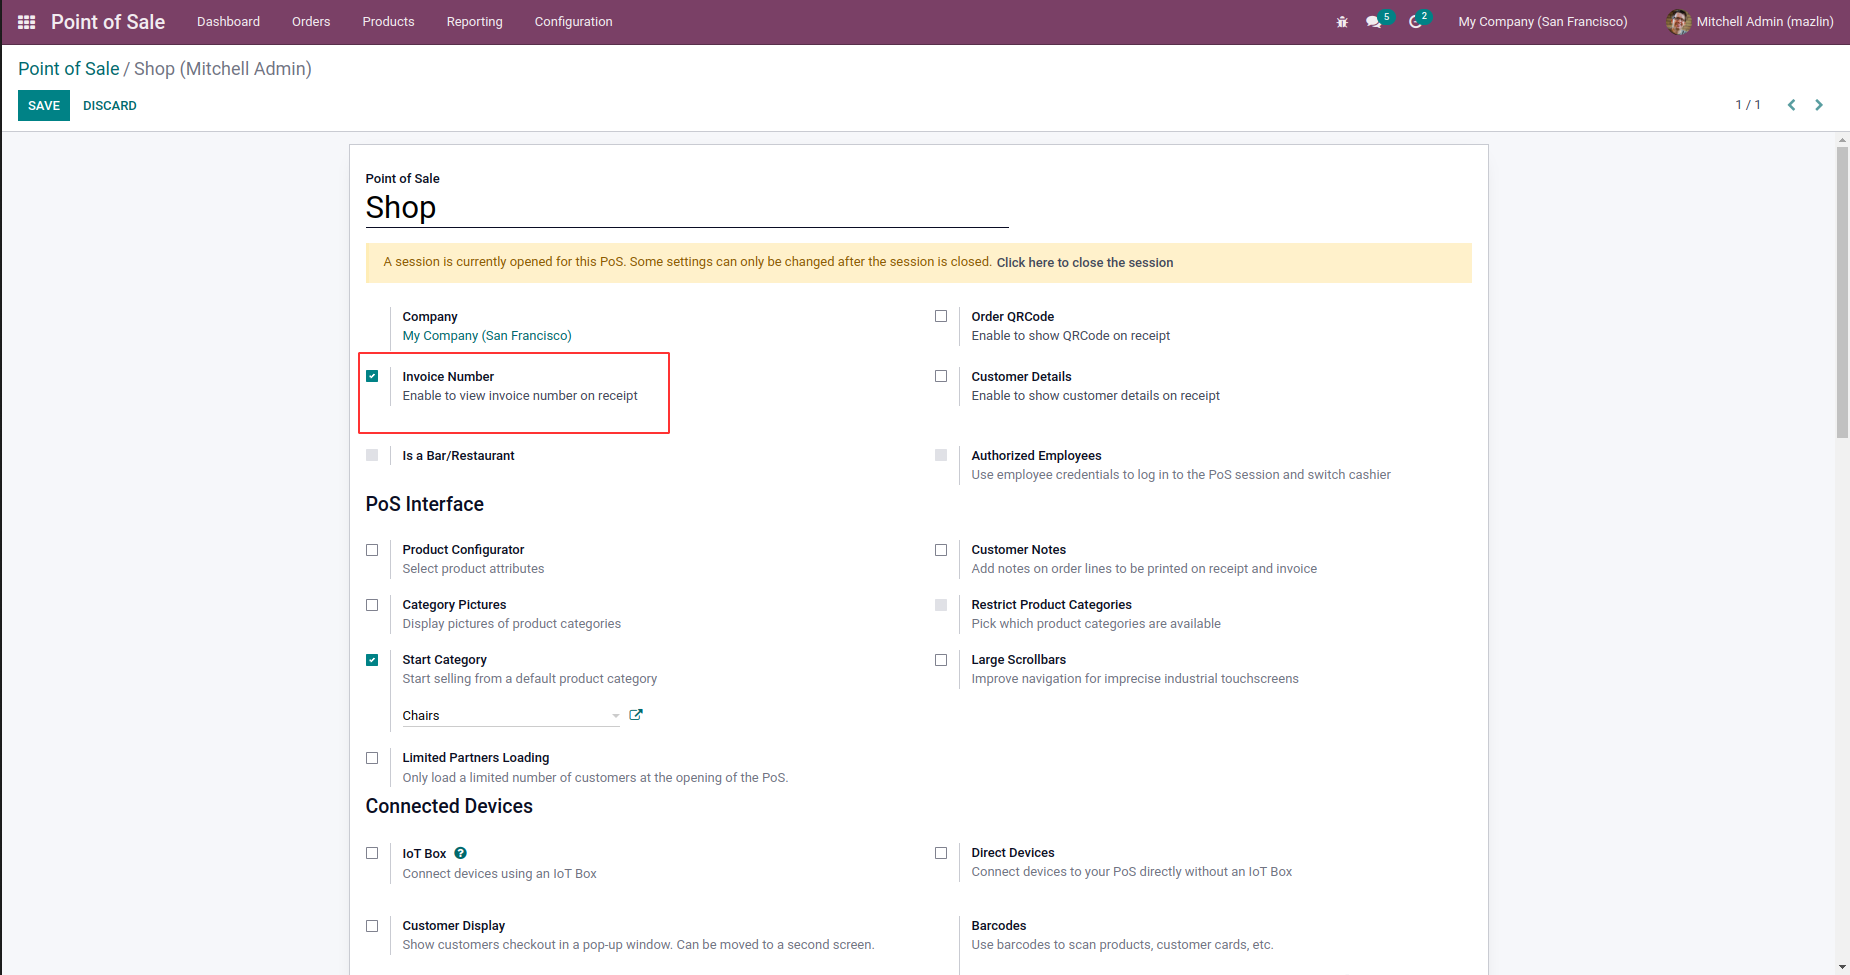Enable Customer Details on receipt

[941, 376]
